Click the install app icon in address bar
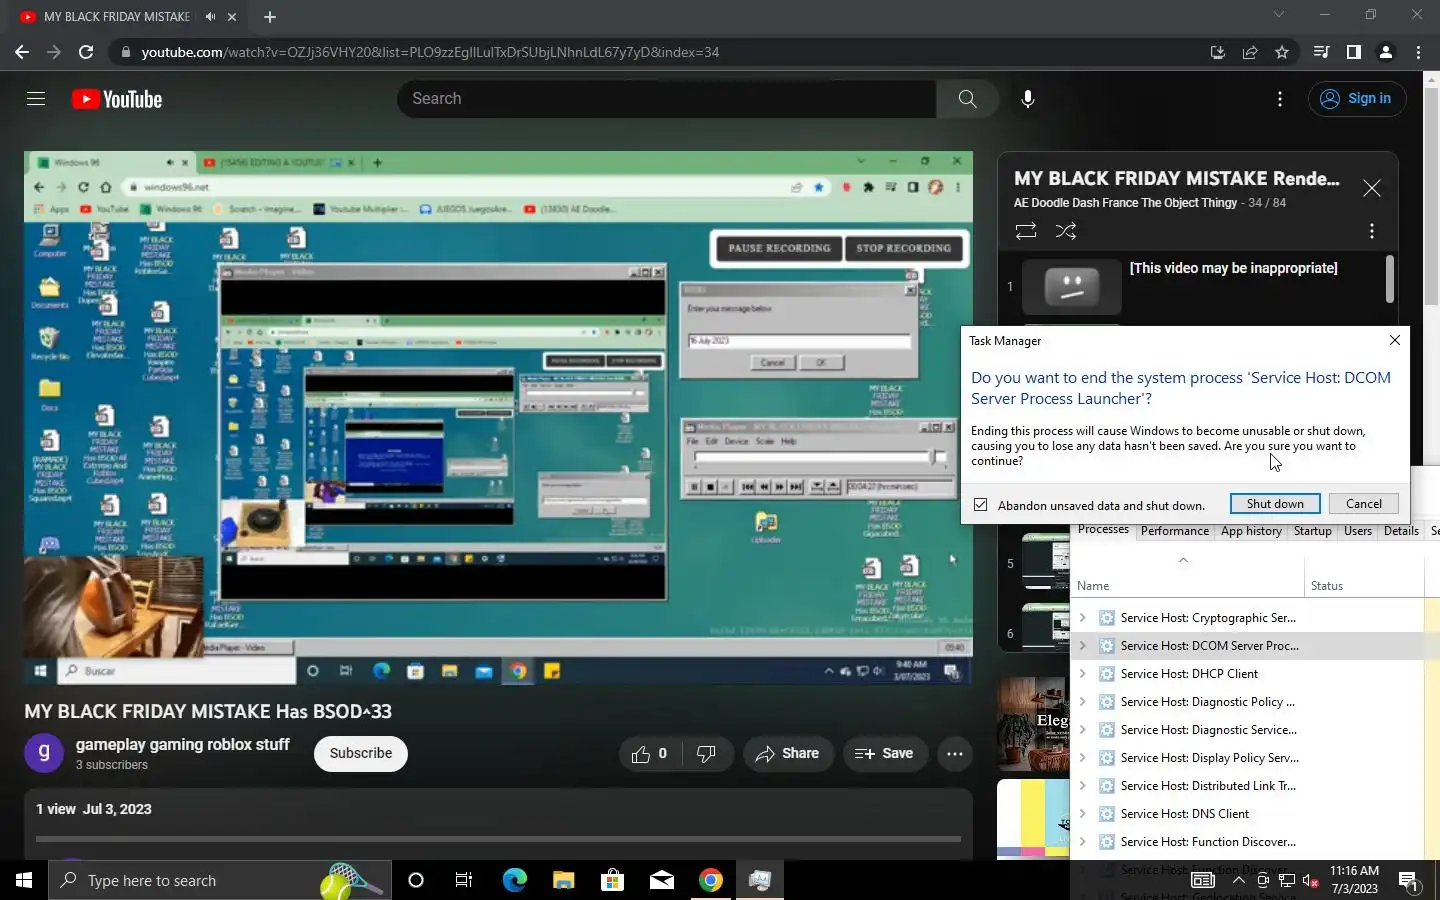The height and width of the screenshot is (900, 1440). 1217,52
